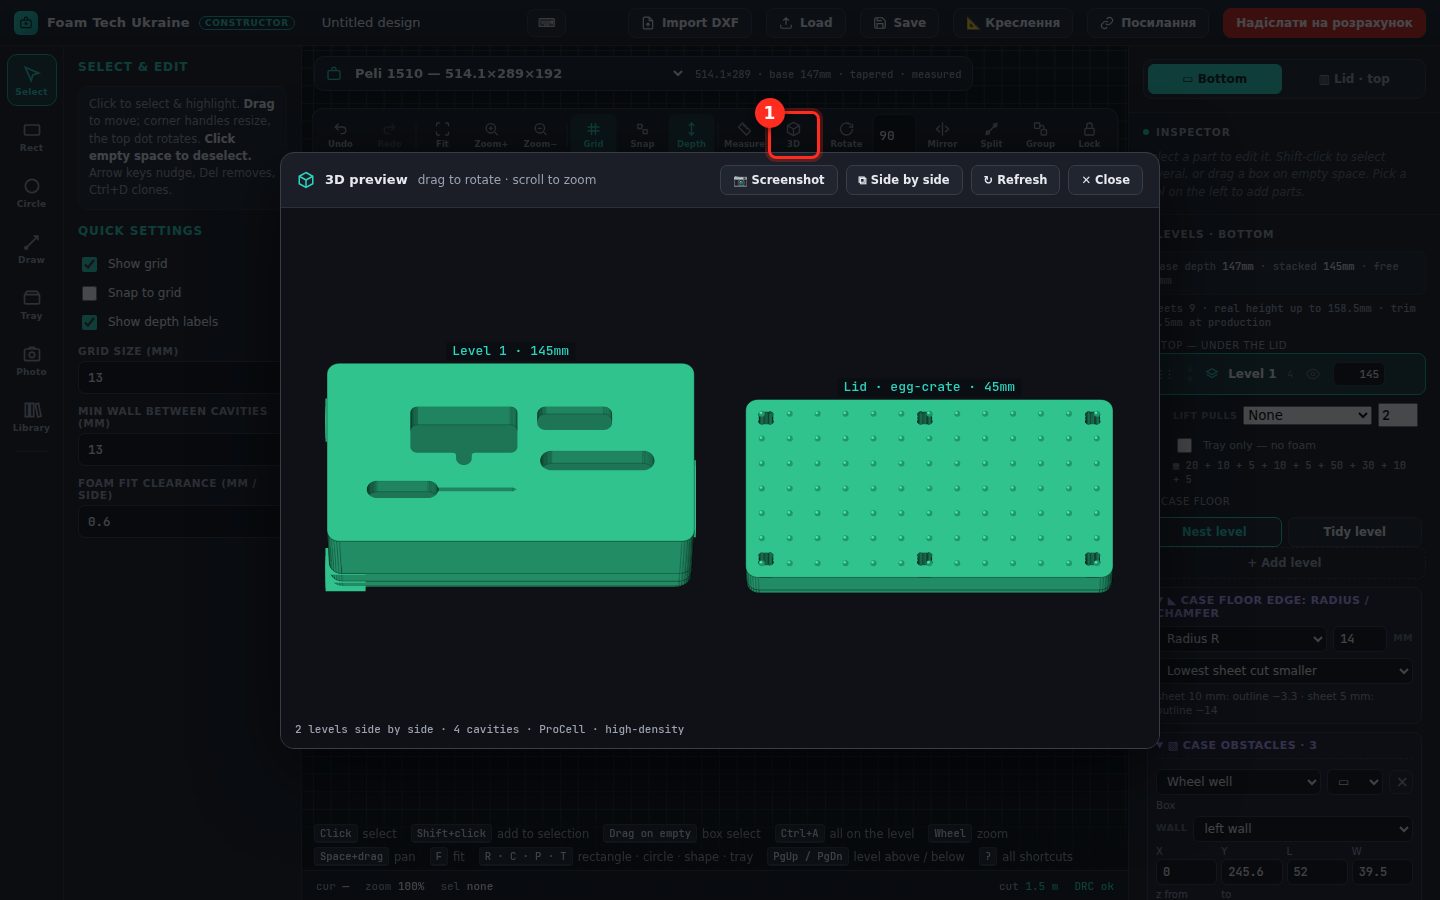Click the Zoom− toolbar icon
1440x900 pixels.
coord(540,134)
